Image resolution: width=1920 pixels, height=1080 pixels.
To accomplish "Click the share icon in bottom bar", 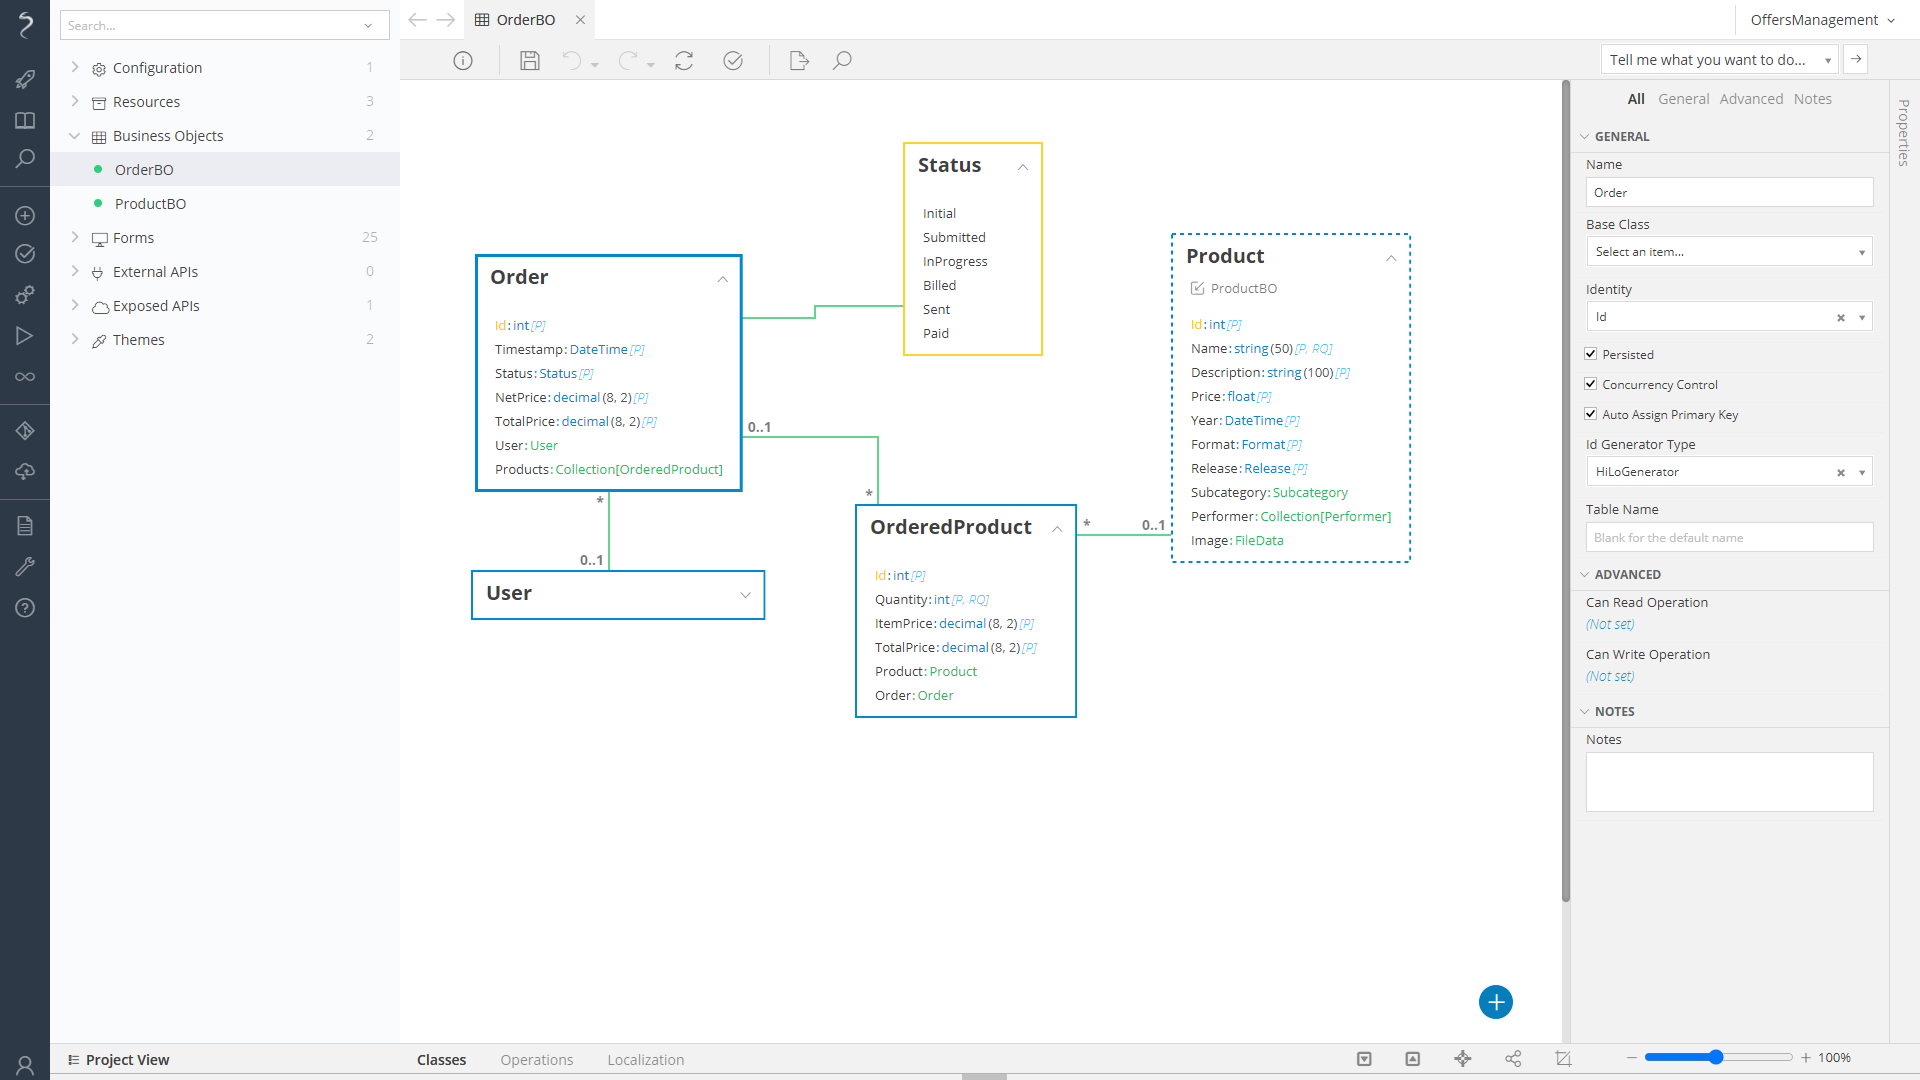I will [x=1513, y=1058].
